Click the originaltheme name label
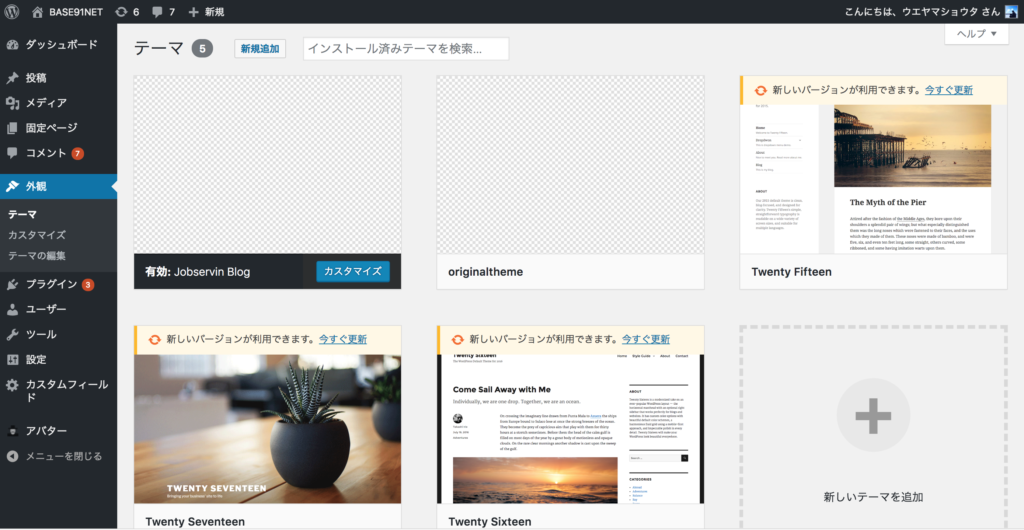The height and width of the screenshot is (530, 1024). click(x=486, y=272)
